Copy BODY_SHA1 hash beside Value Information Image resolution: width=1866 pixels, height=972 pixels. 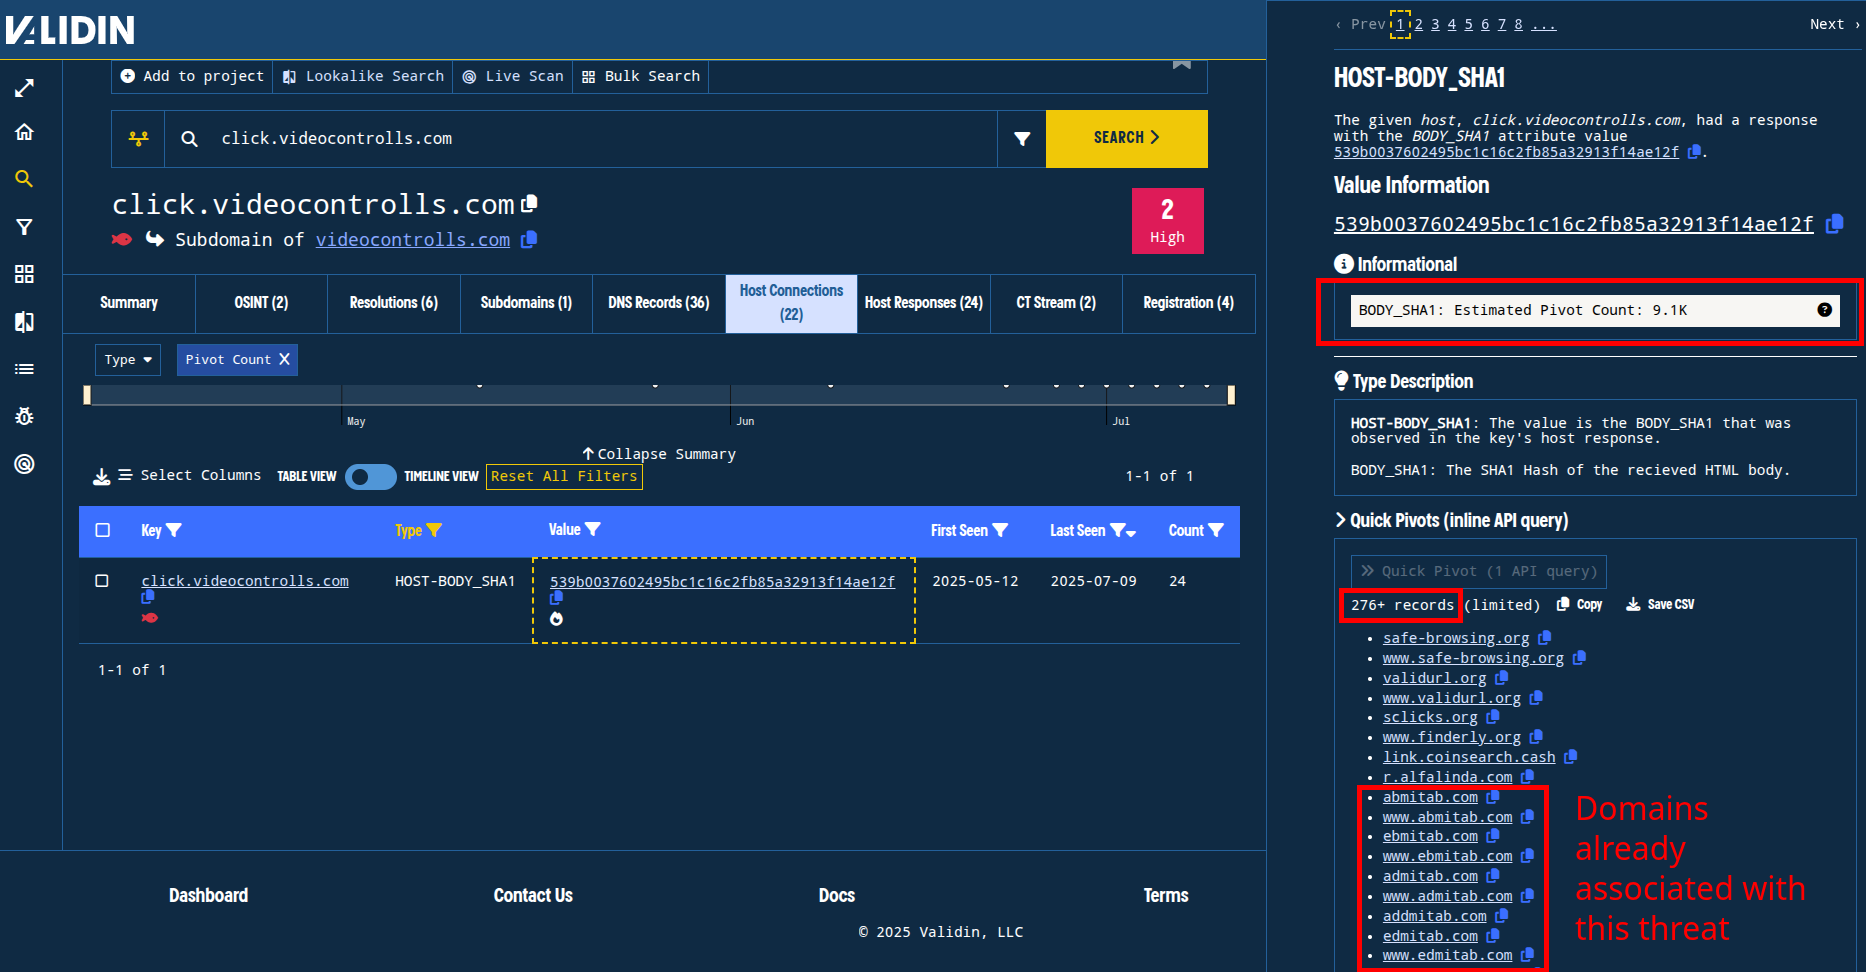[1834, 224]
